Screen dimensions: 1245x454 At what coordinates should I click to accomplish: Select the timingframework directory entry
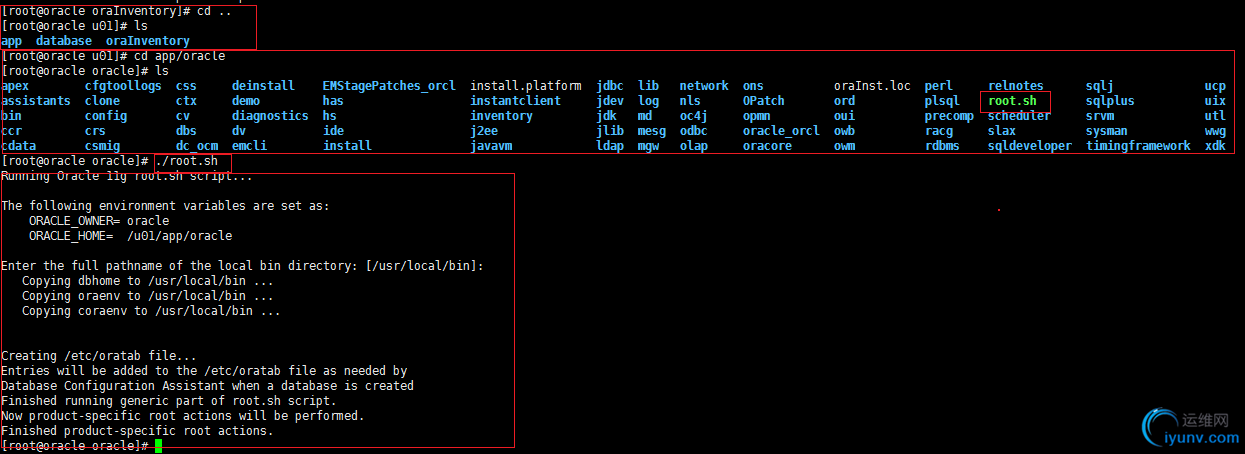(1138, 146)
